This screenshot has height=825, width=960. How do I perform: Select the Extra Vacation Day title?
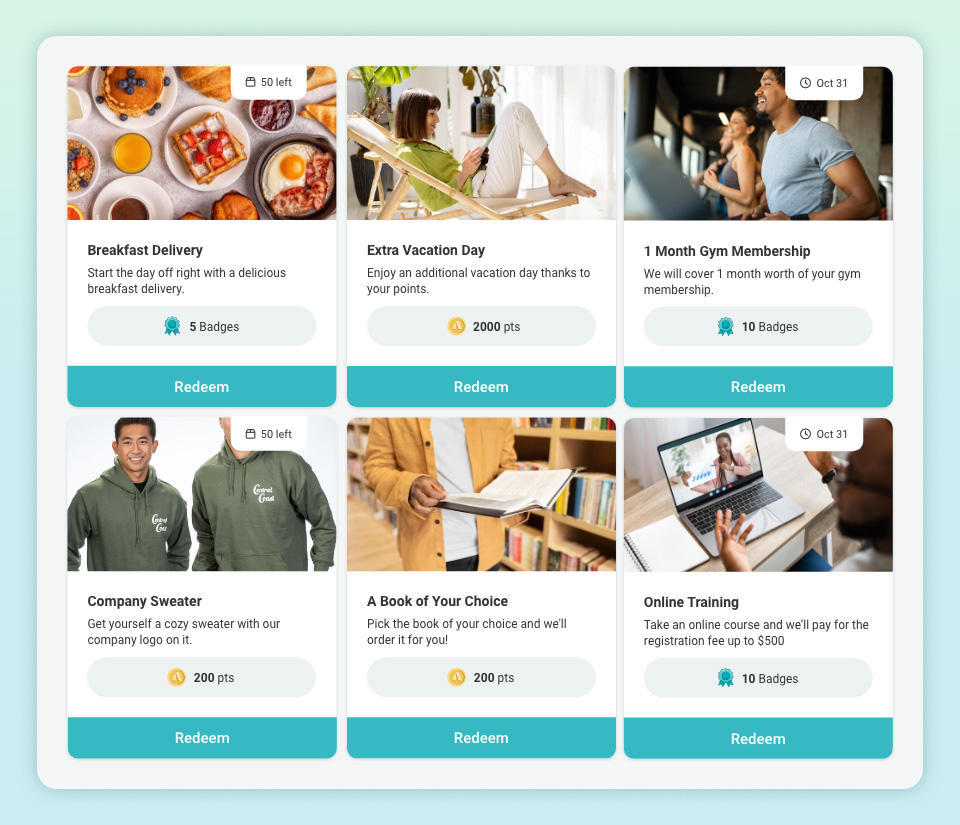tap(426, 250)
